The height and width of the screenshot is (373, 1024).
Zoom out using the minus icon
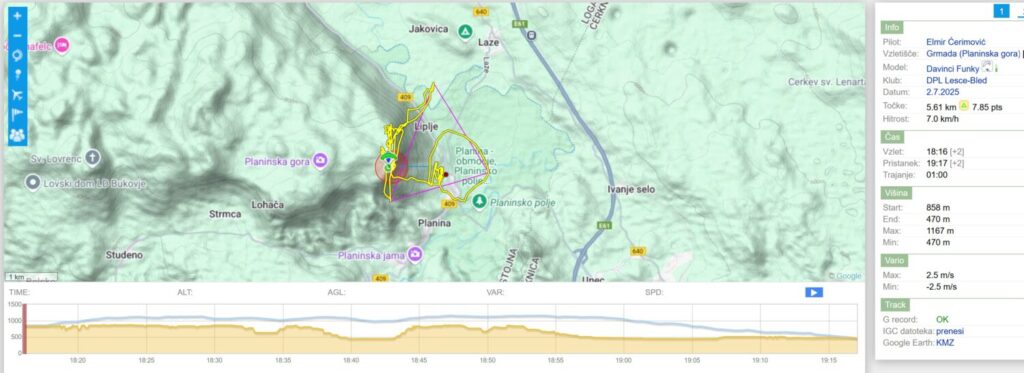point(17,35)
